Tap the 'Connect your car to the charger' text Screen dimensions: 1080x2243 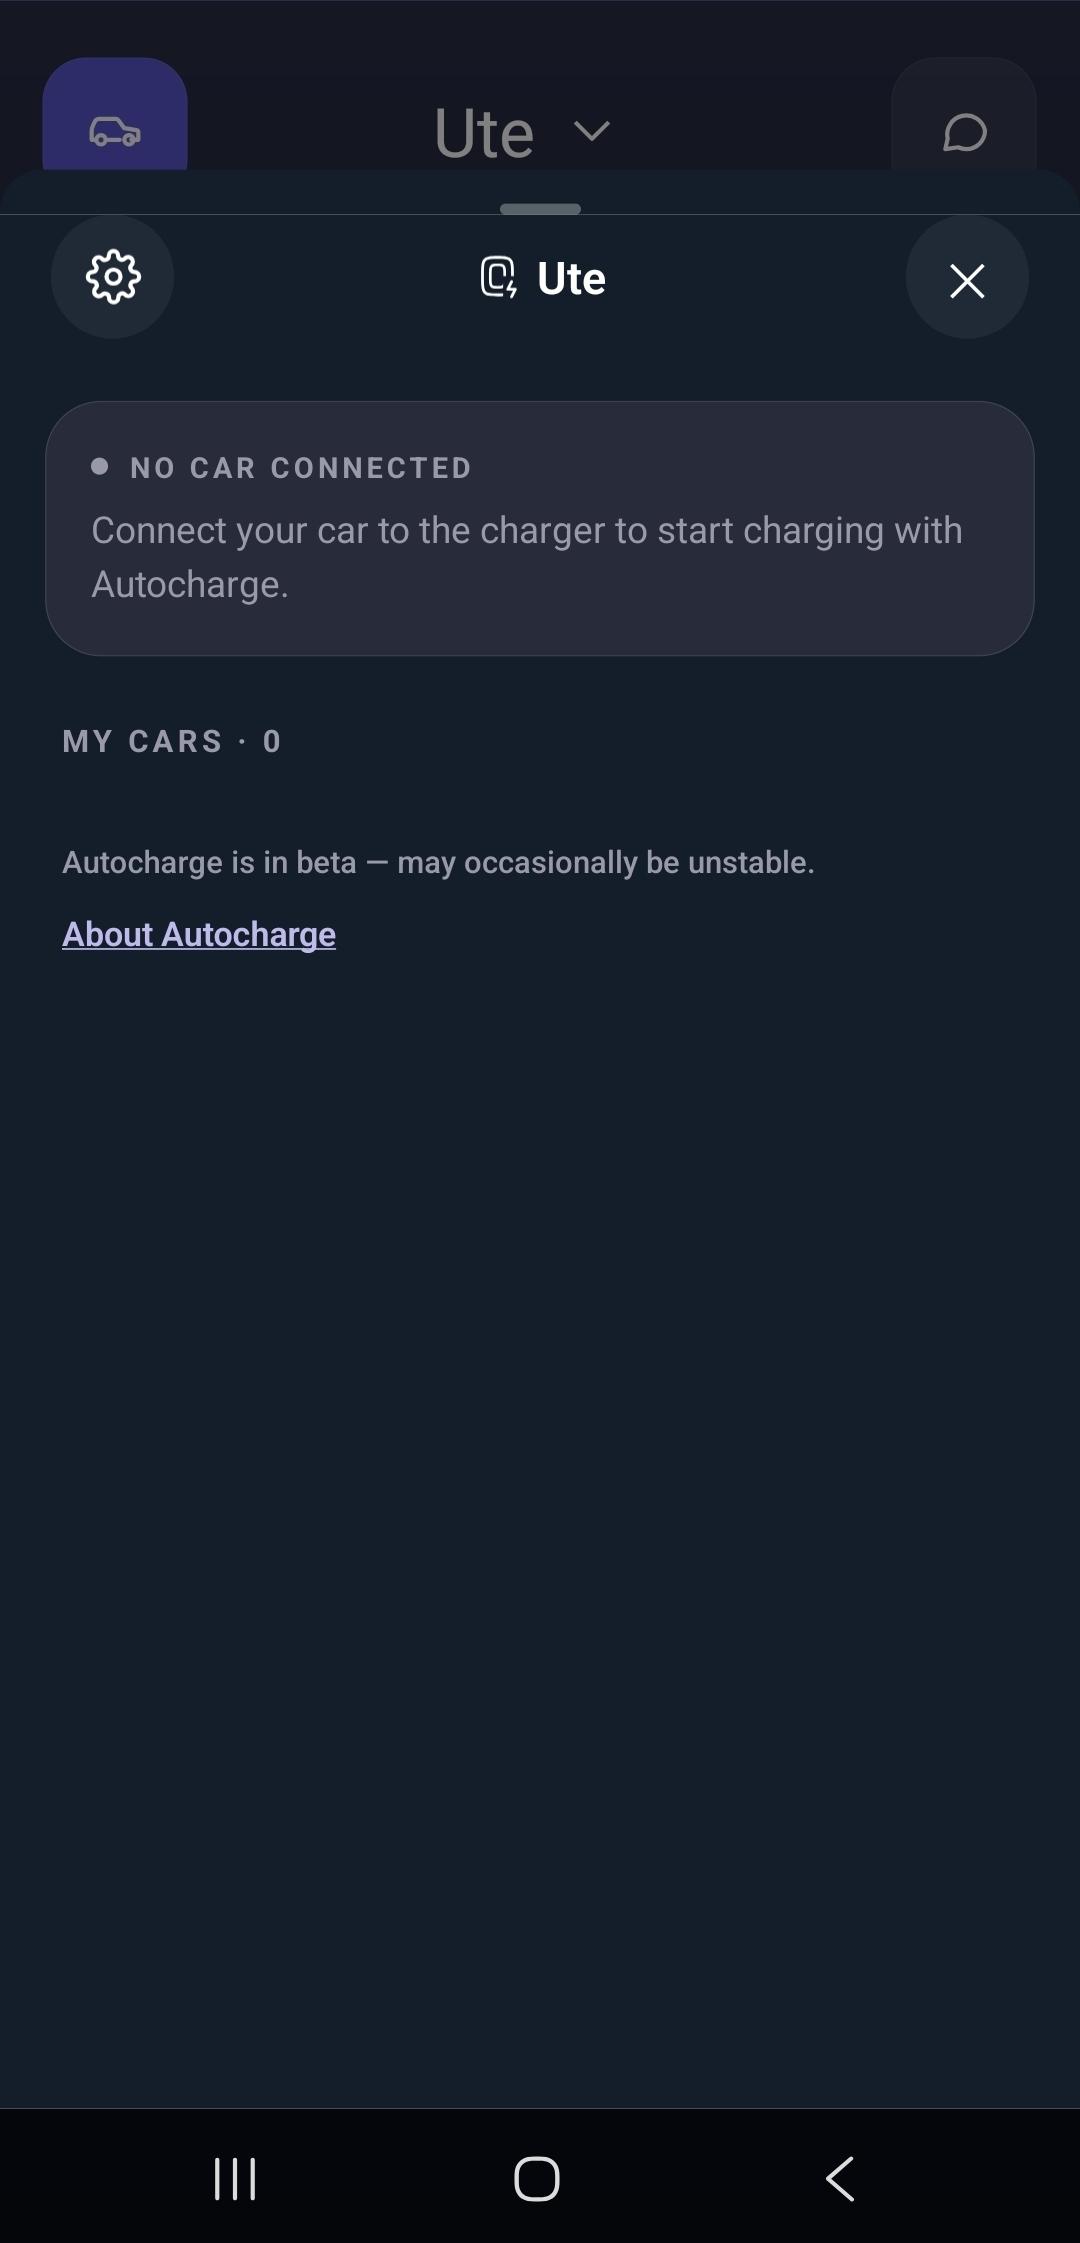tap(527, 557)
